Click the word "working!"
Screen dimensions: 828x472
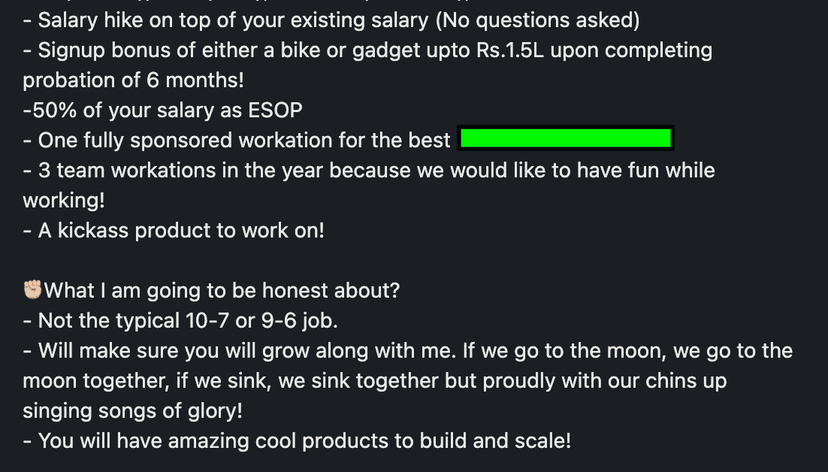pyautogui.click(x=63, y=200)
